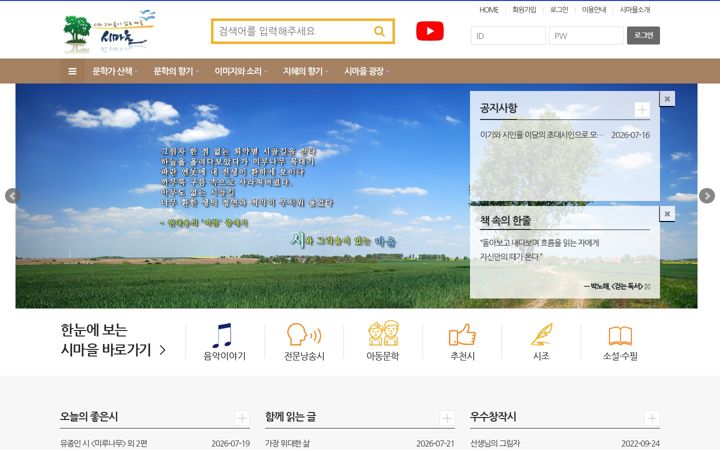Expand 문학가 산책 menu

coord(114,71)
